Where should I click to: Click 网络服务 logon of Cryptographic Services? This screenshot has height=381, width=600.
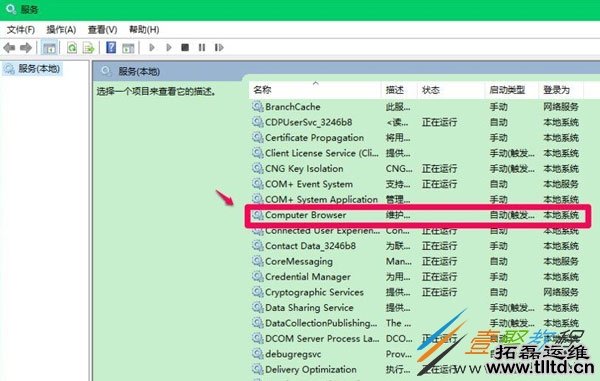[561, 292]
